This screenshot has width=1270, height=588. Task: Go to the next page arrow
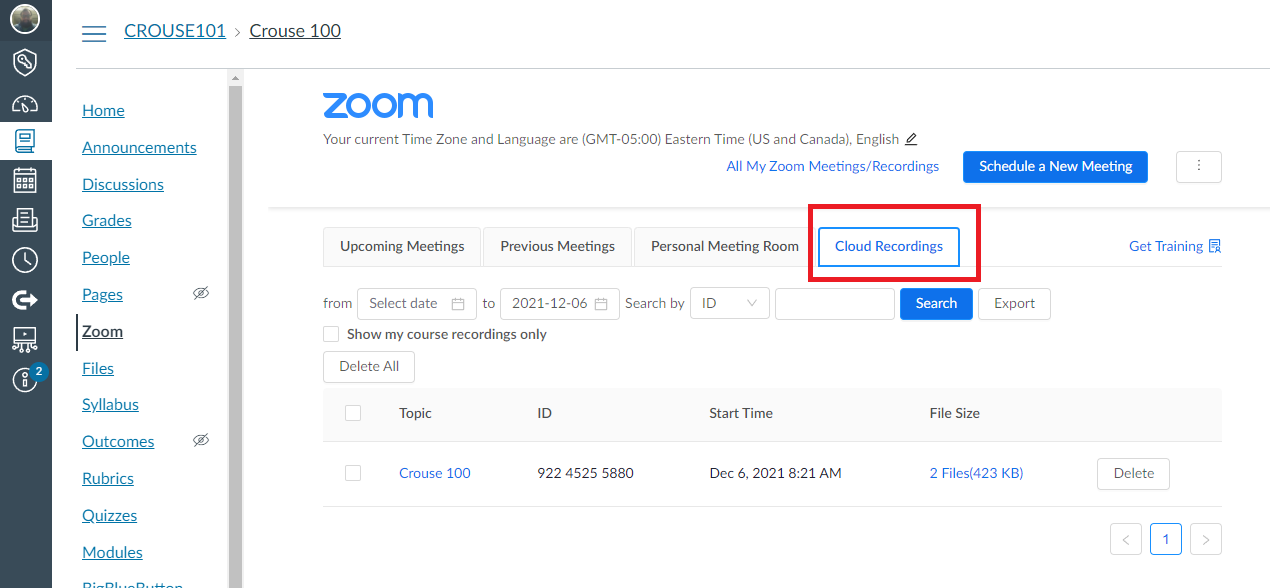1206,539
